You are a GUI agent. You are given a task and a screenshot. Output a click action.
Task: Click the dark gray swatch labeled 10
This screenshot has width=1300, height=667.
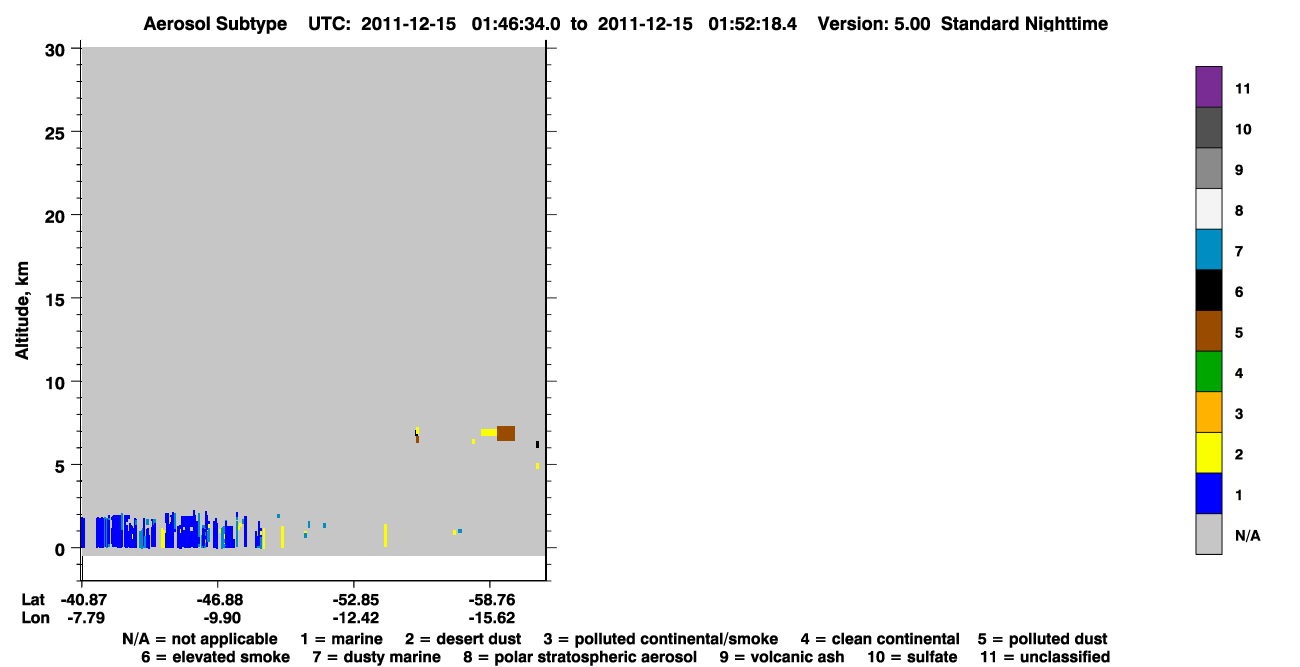(1208, 128)
